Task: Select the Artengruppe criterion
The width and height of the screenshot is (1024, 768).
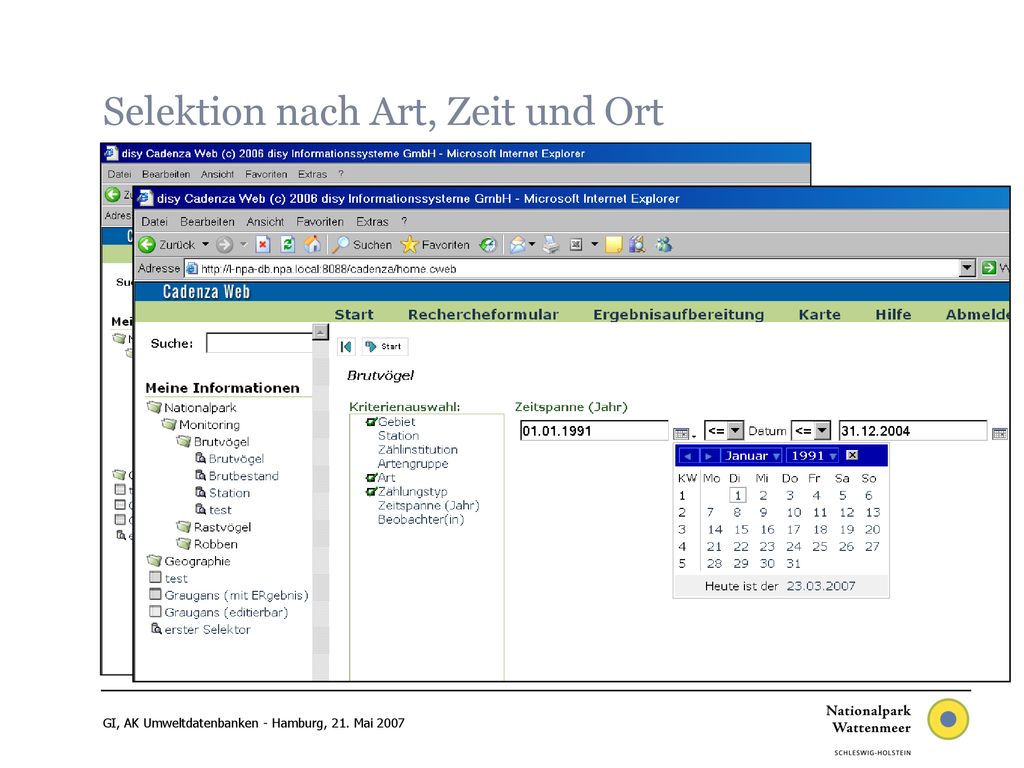Action: [413, 464]
